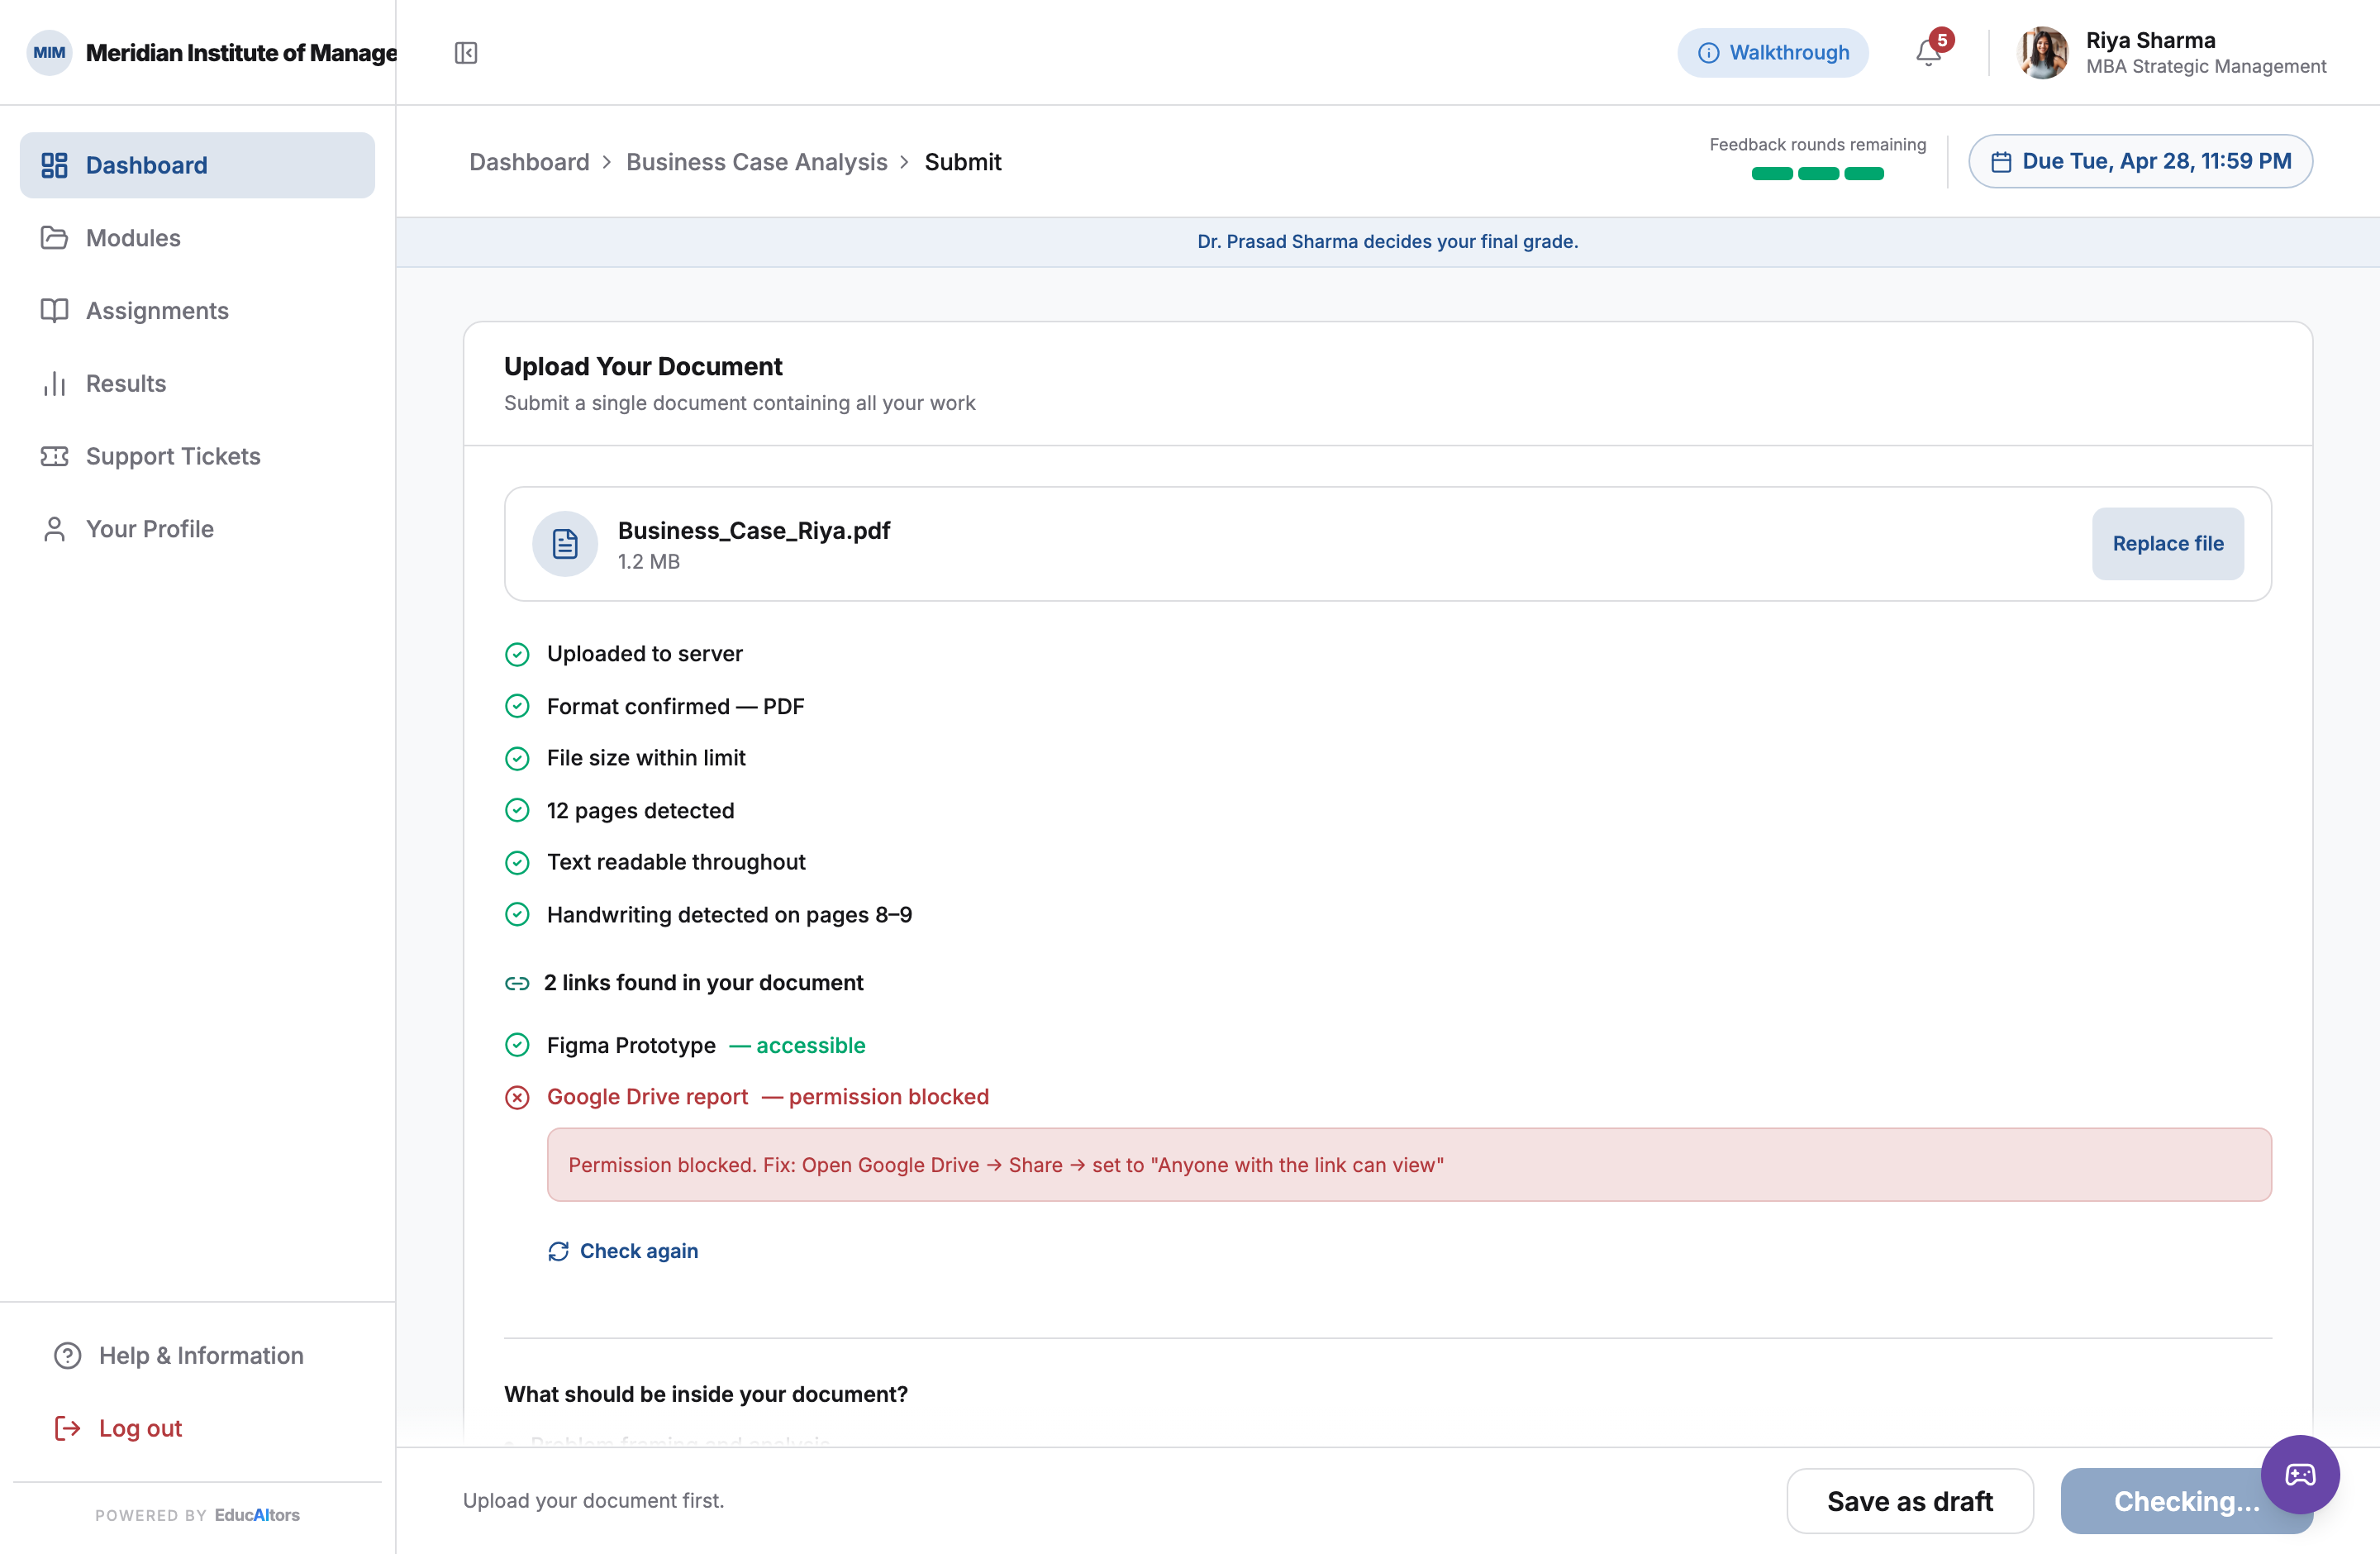Click the Support Tickets ticket icon
This screenshot has height=1554, width=2380.
click(54, 456)
